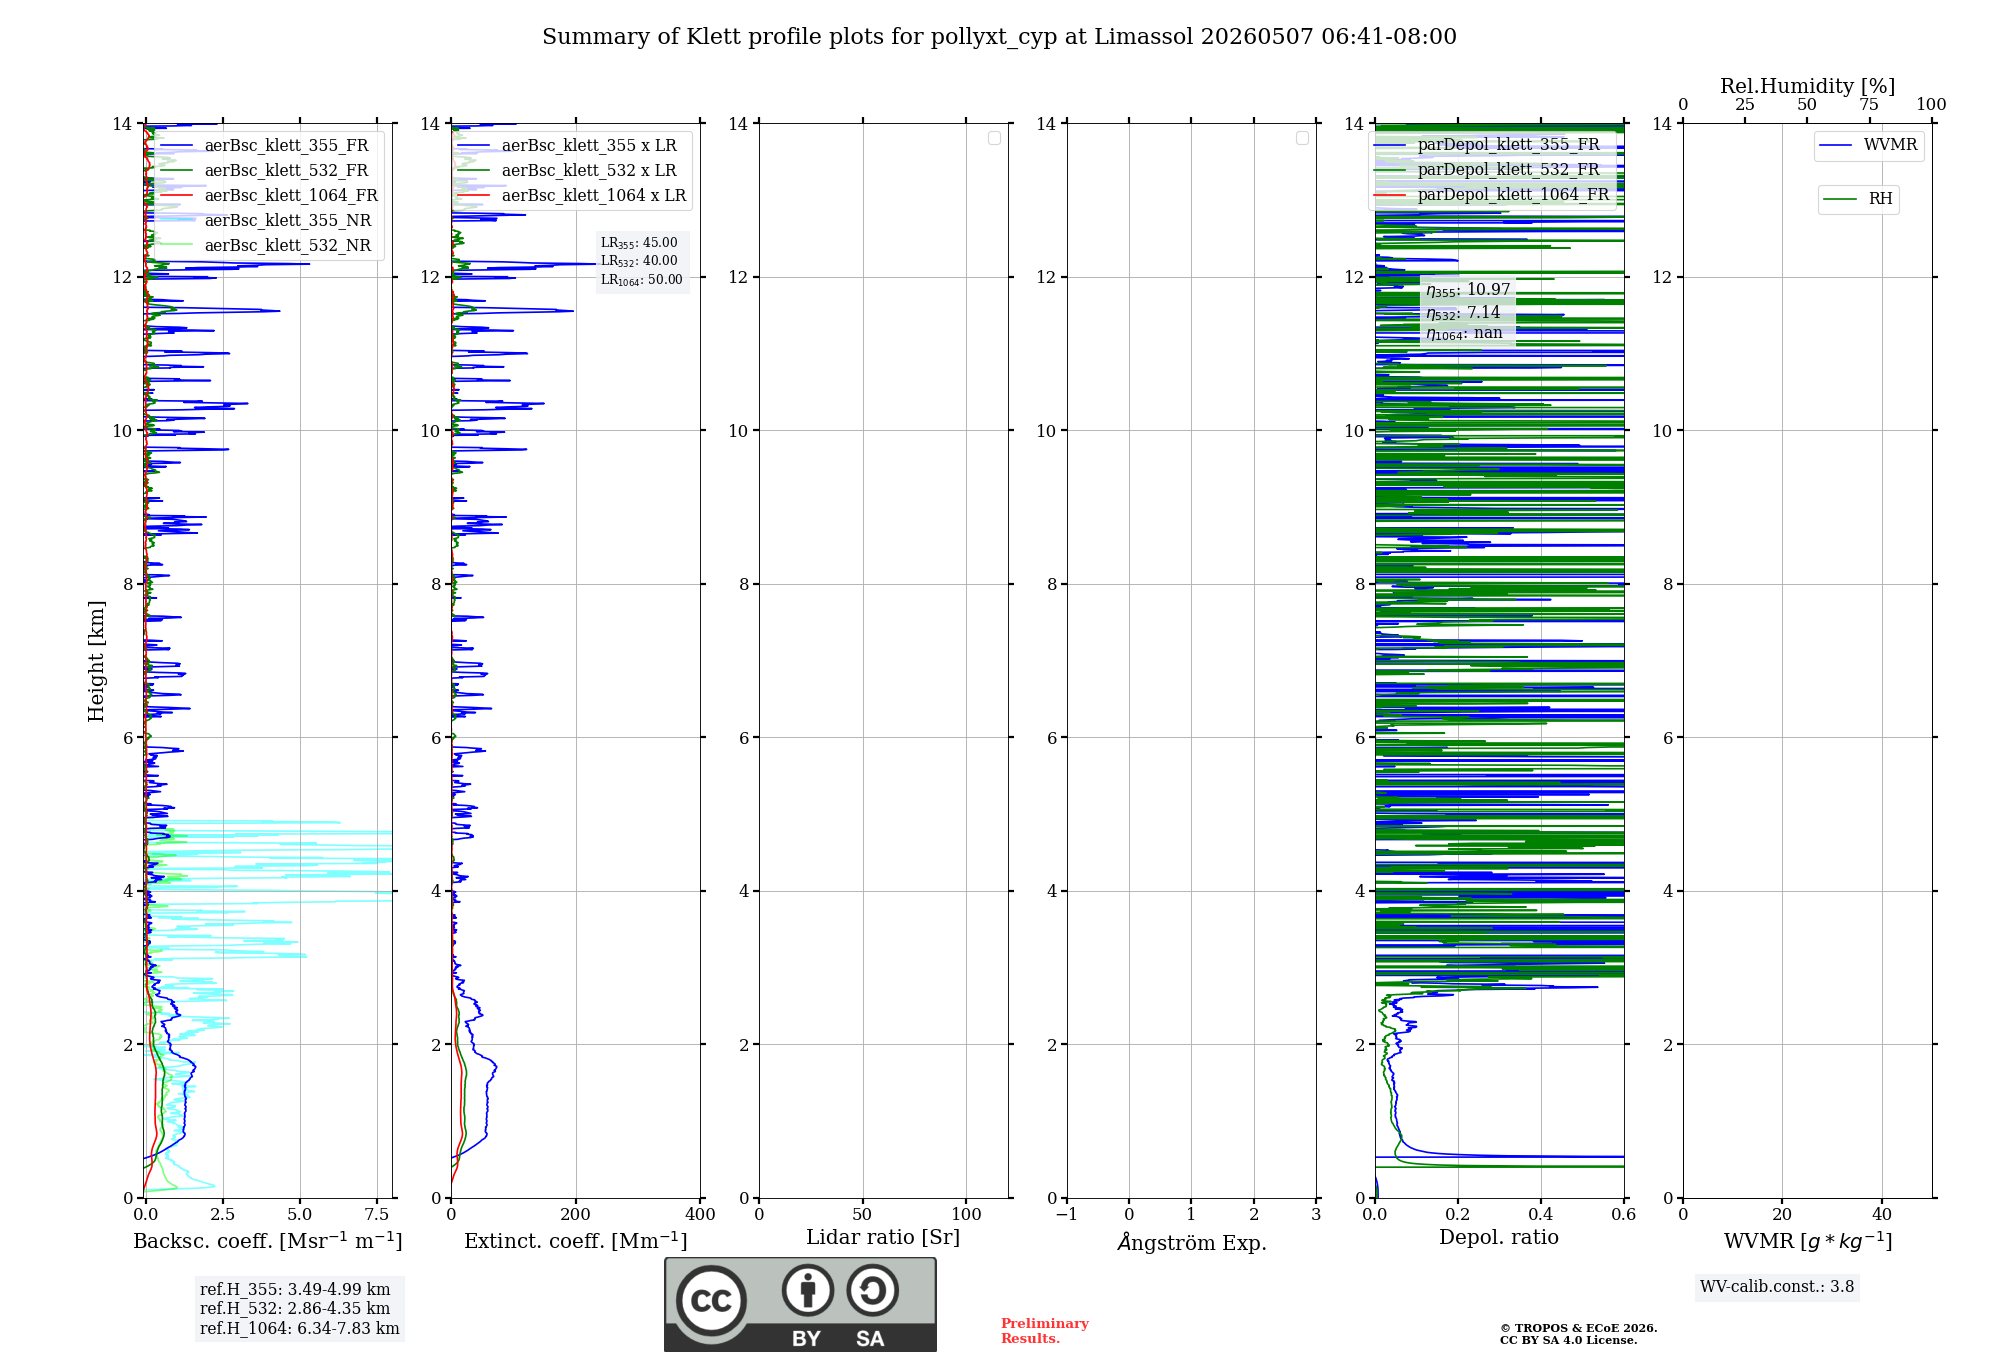Click the η532: 7.14 annotation
This screenshot has height=1360, width=2000.
point(1463,313)
